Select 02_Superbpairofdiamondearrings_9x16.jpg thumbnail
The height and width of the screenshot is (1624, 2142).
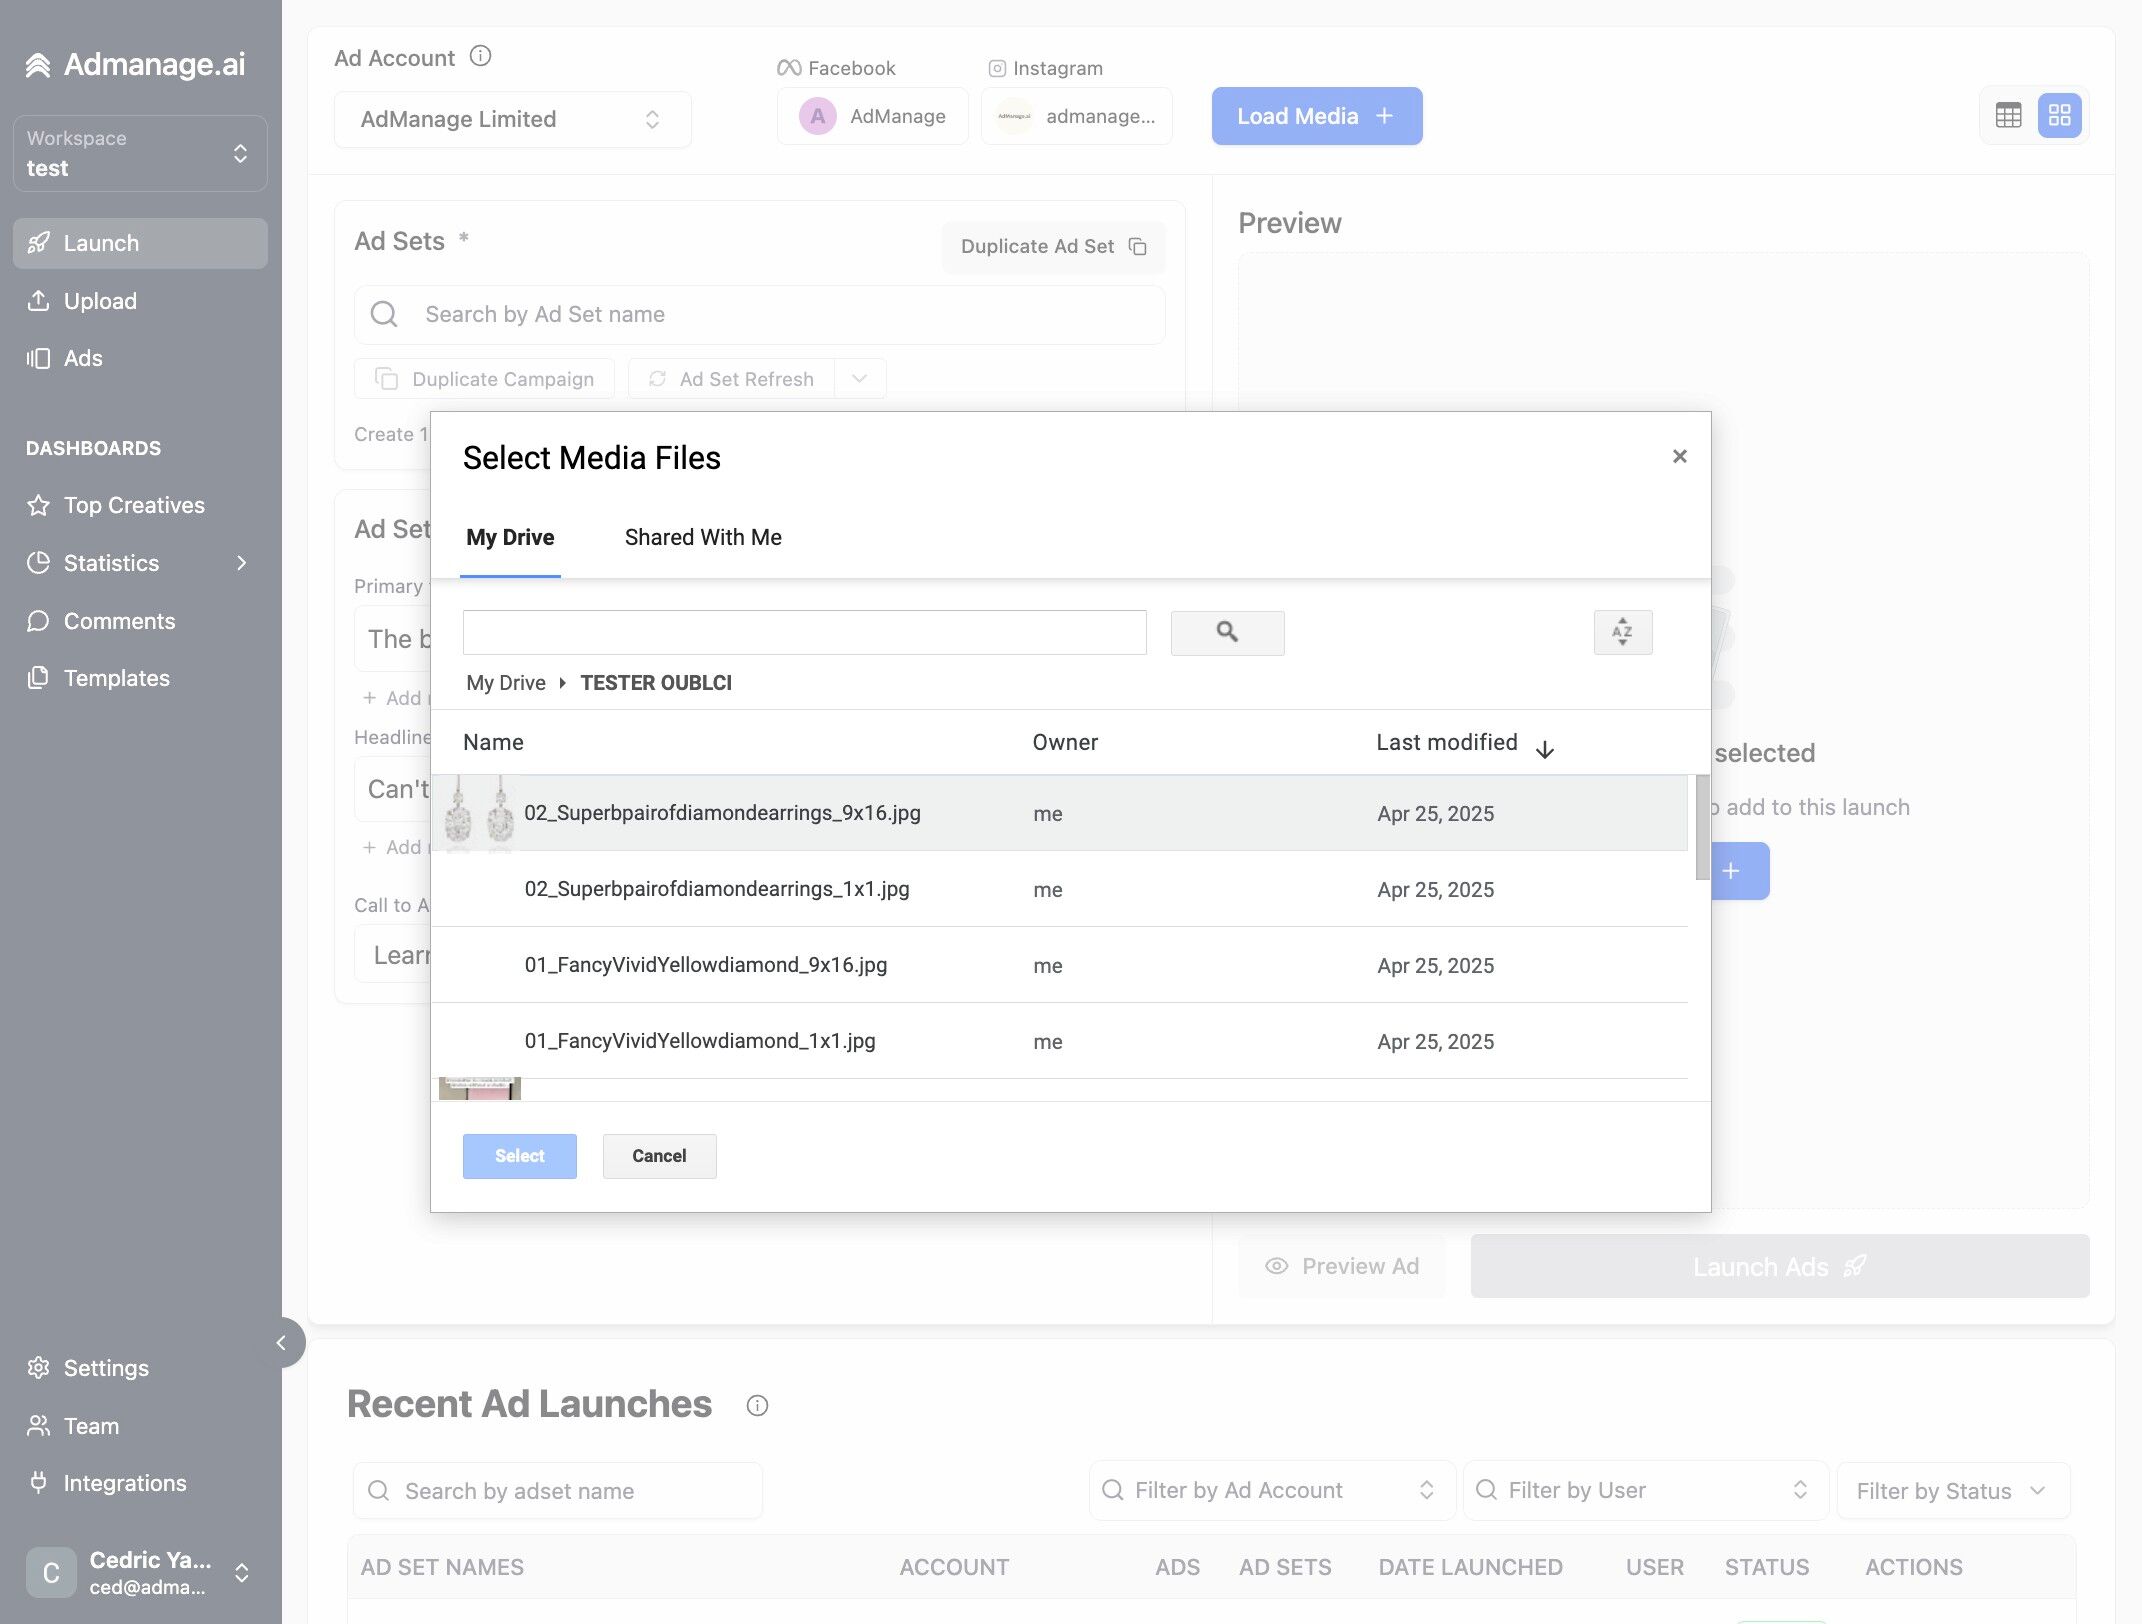[478, 813]
